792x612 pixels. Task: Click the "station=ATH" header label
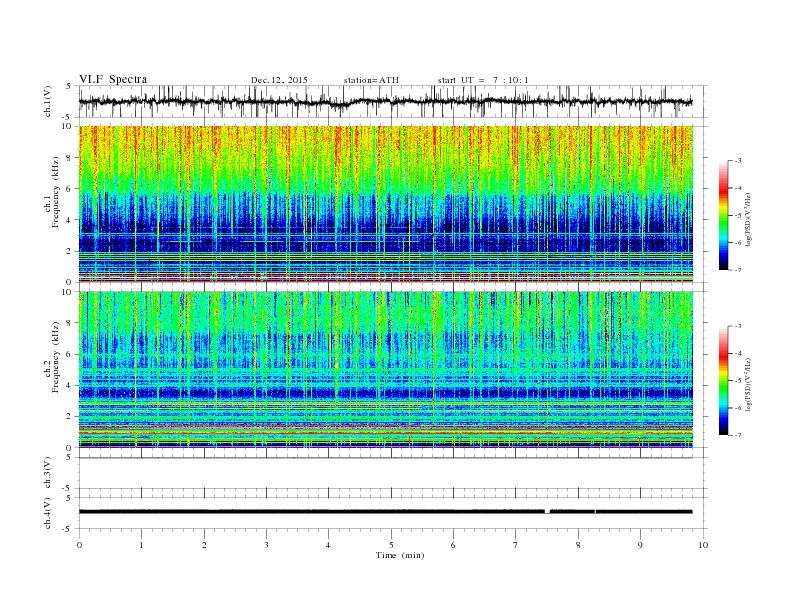coord(371,80)
